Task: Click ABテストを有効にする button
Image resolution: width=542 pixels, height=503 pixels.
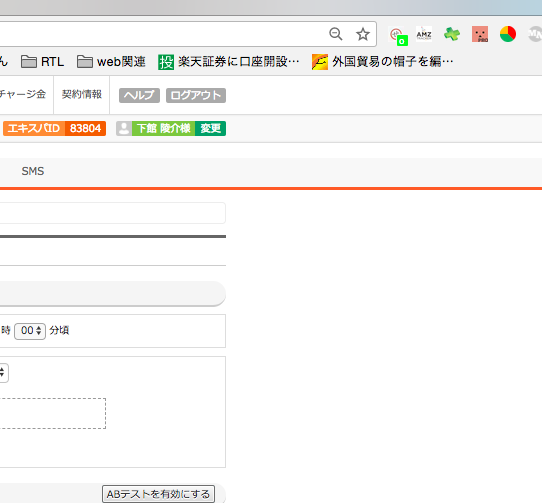Action: (158, 494)
